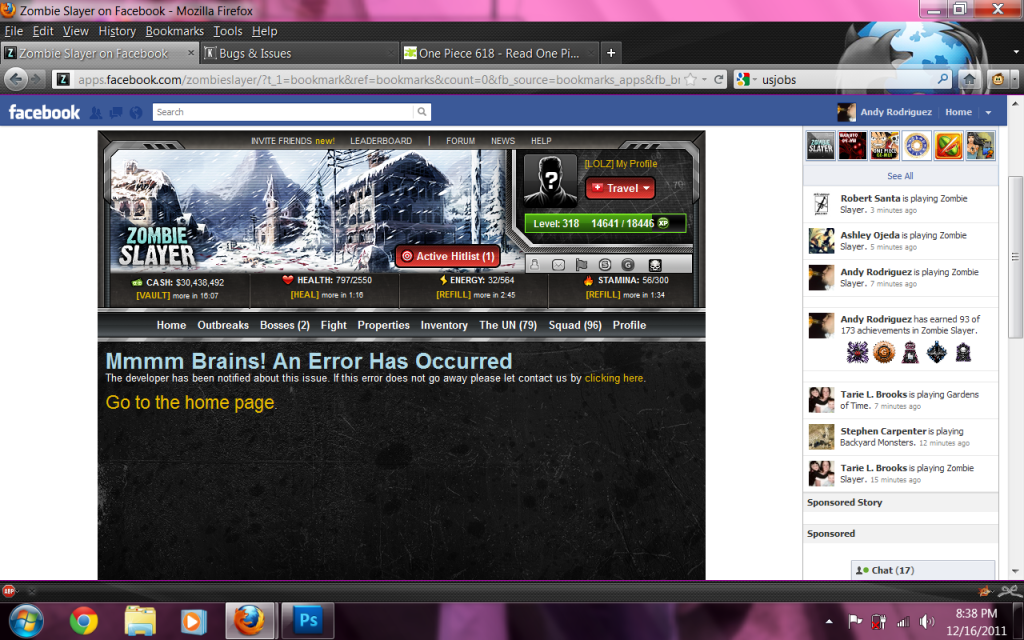Open the One Piece app thumbnail in sidebar
This screenshot has width=1024, height=640.
click(884, 146)
